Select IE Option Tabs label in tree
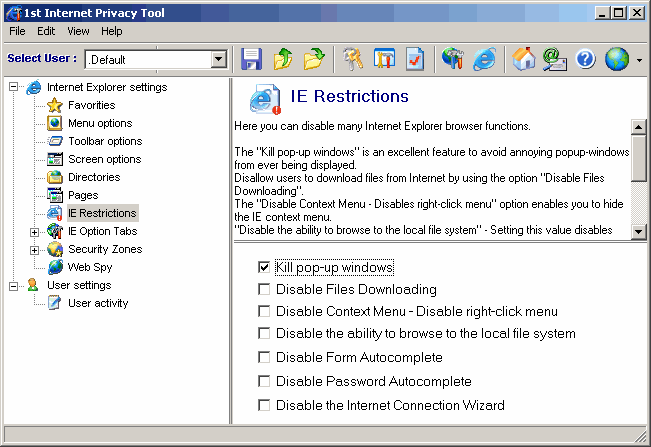Screen dimensions: 651x447 click(102, 231)
